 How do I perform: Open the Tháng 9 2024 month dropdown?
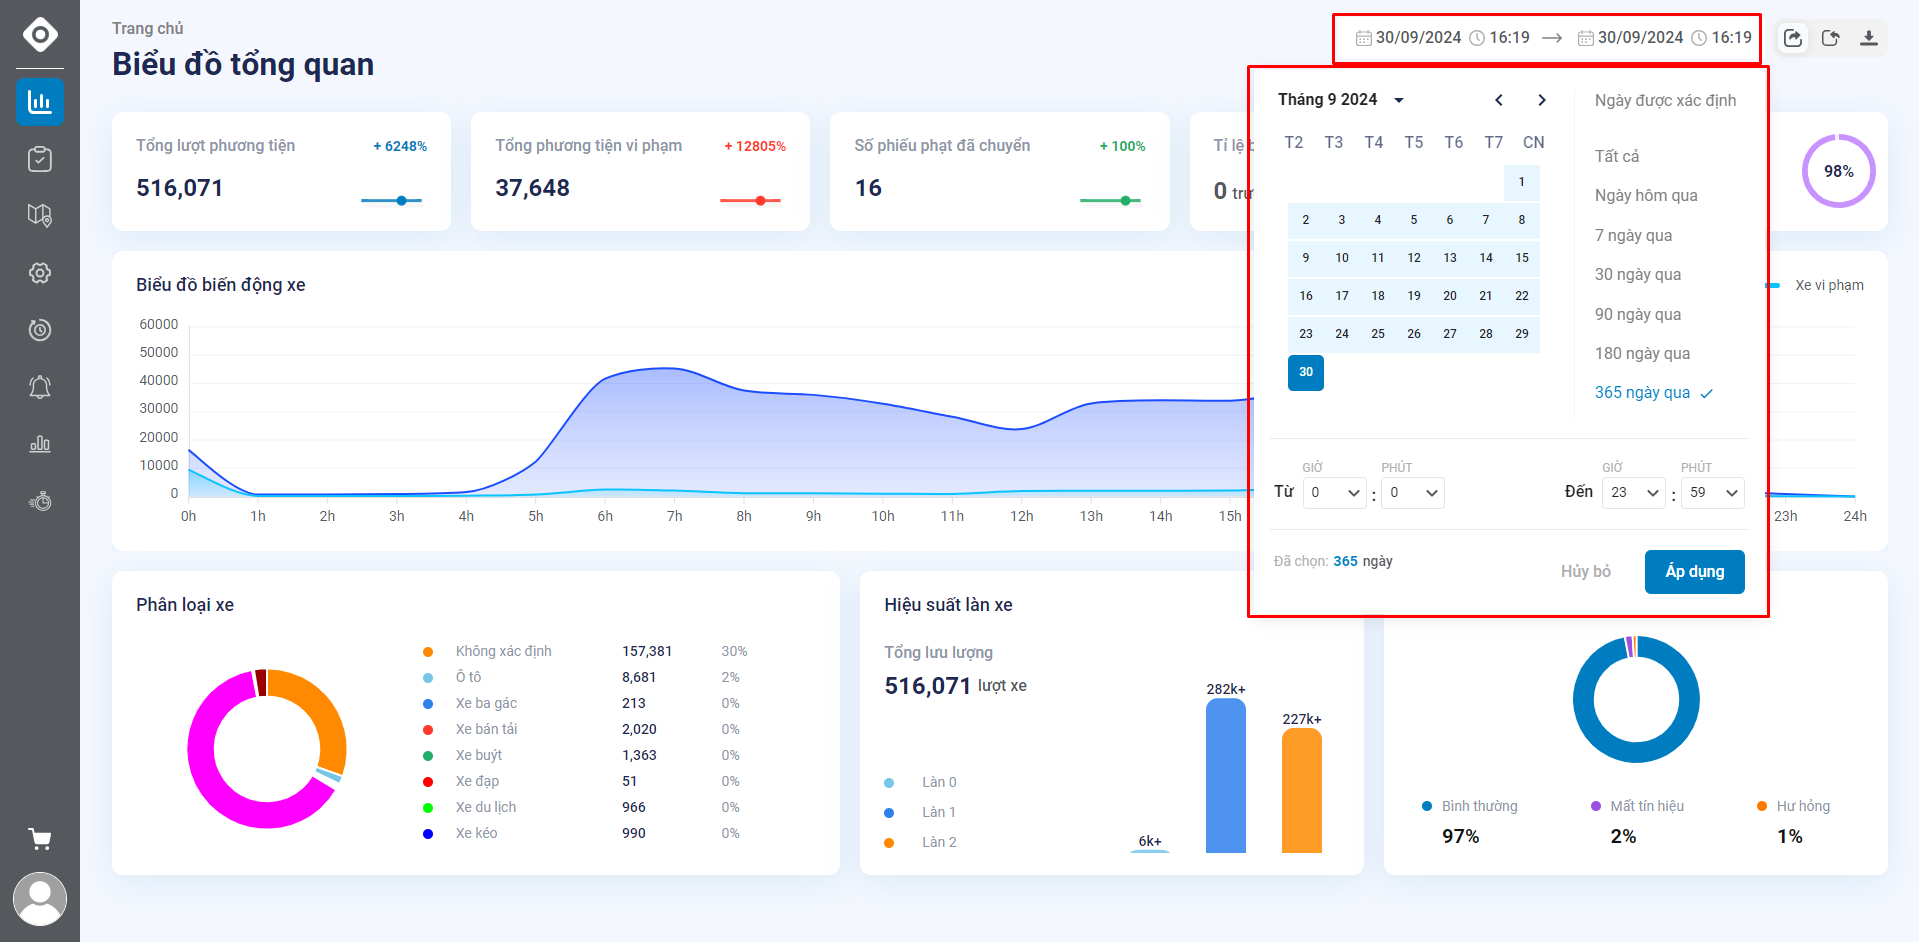point(1341,100)
